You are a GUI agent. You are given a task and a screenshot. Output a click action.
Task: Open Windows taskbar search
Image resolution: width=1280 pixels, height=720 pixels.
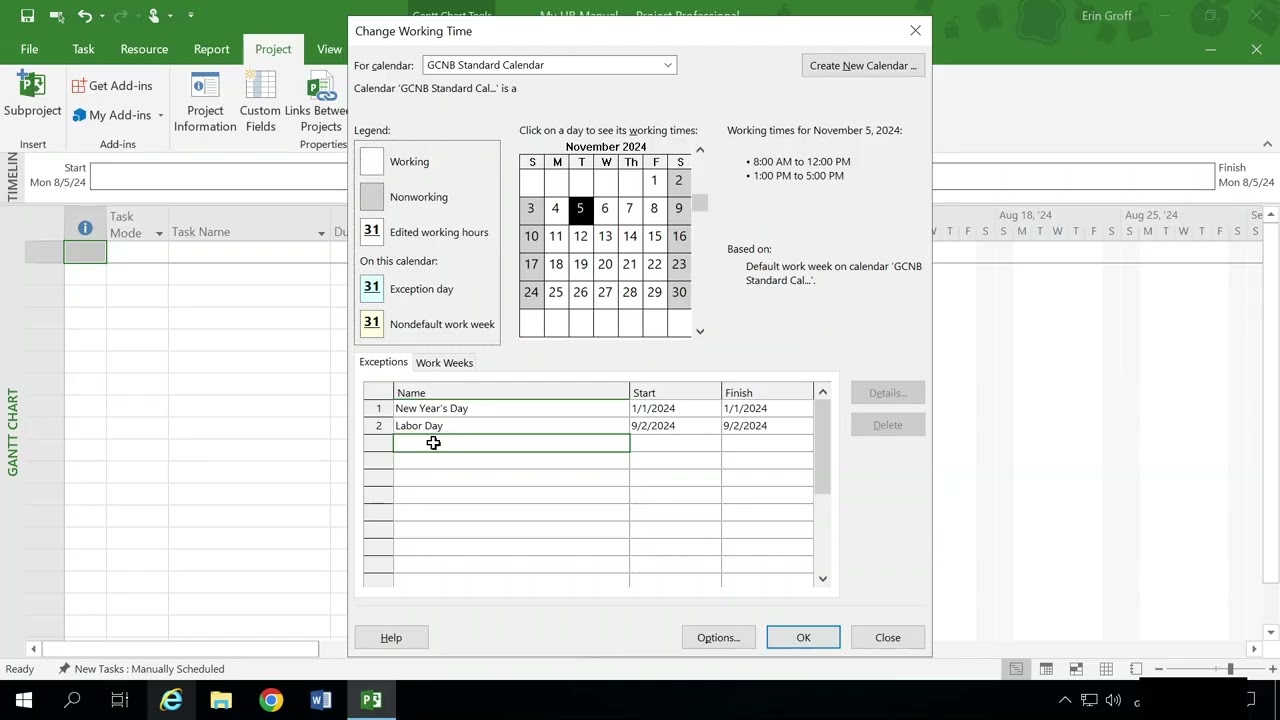[72, 700]
